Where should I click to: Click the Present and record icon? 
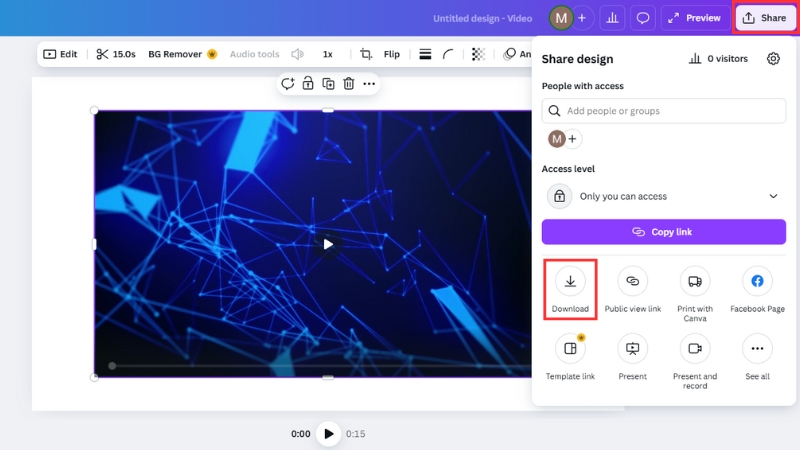coord(694,349)
